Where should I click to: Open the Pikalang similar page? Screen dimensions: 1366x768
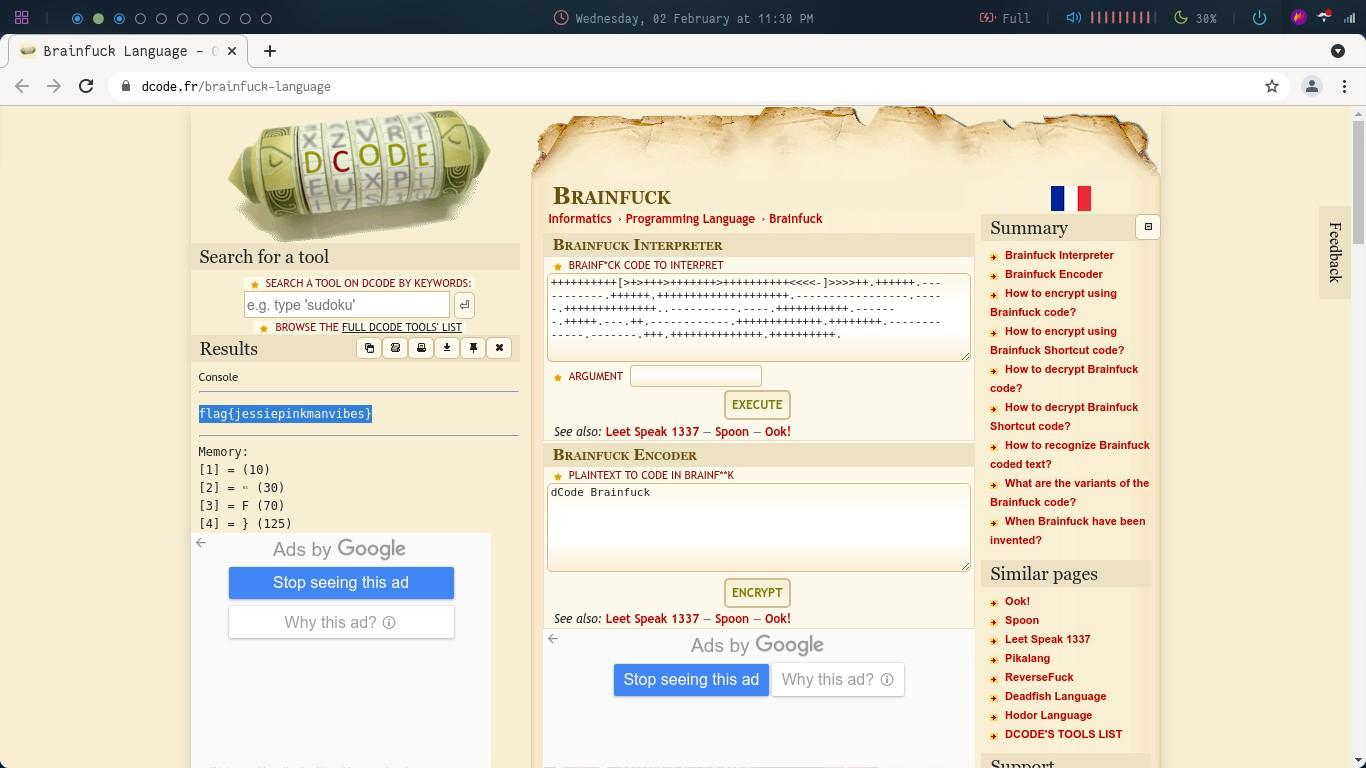tap(1027, 658)
